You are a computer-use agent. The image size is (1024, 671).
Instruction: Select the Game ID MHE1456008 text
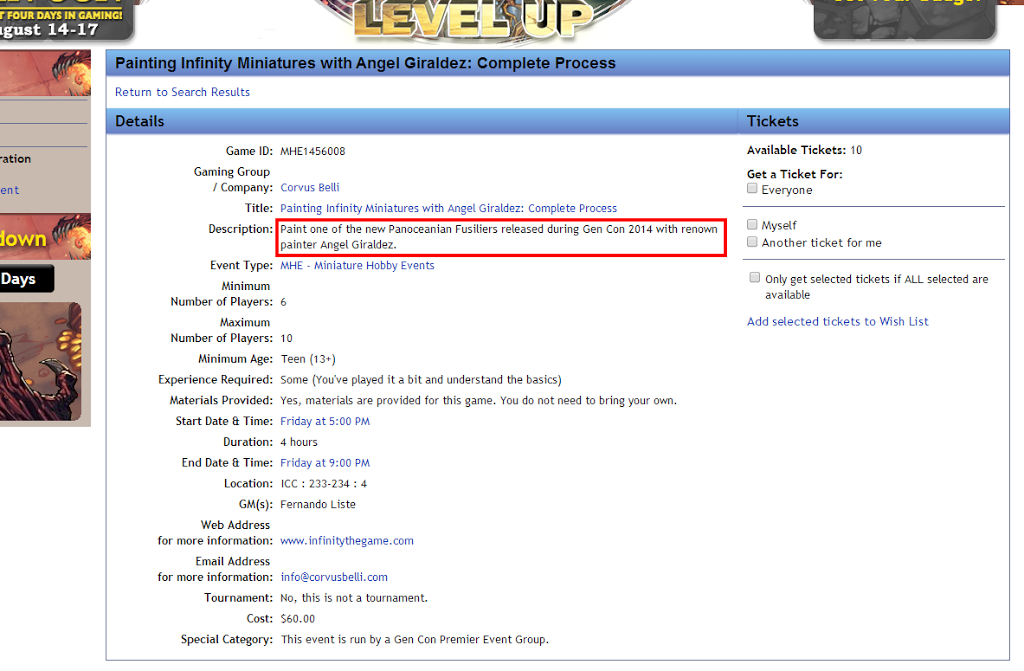coord(313,152)
